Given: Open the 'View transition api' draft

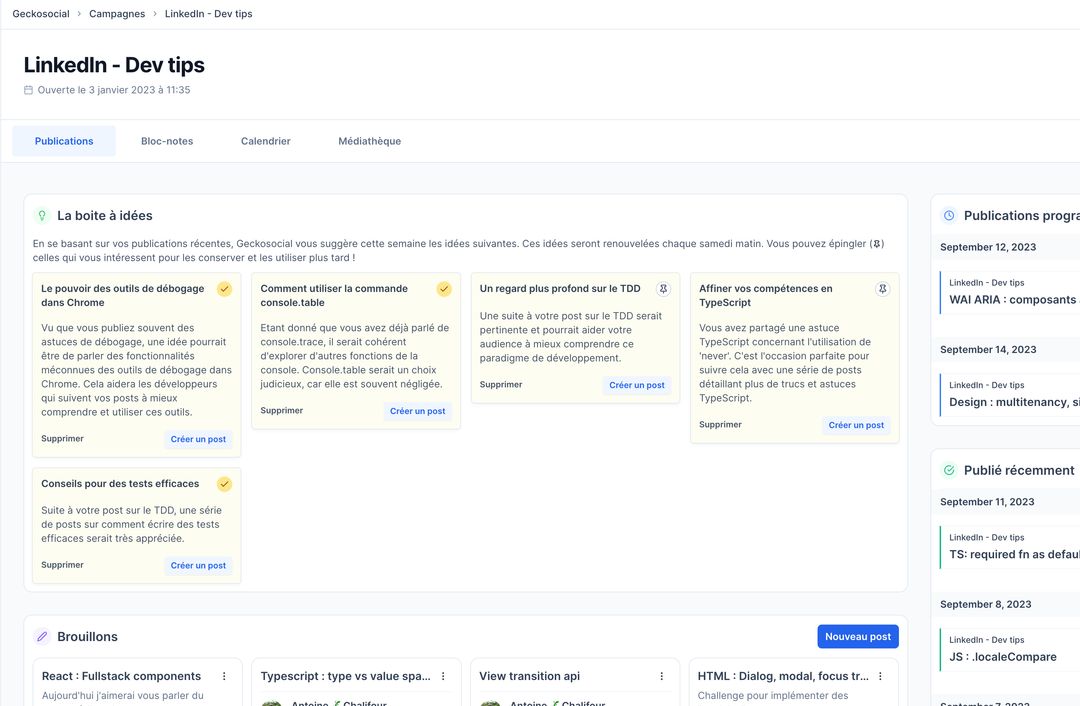Looking at the screenshot, I should [530, 676].
